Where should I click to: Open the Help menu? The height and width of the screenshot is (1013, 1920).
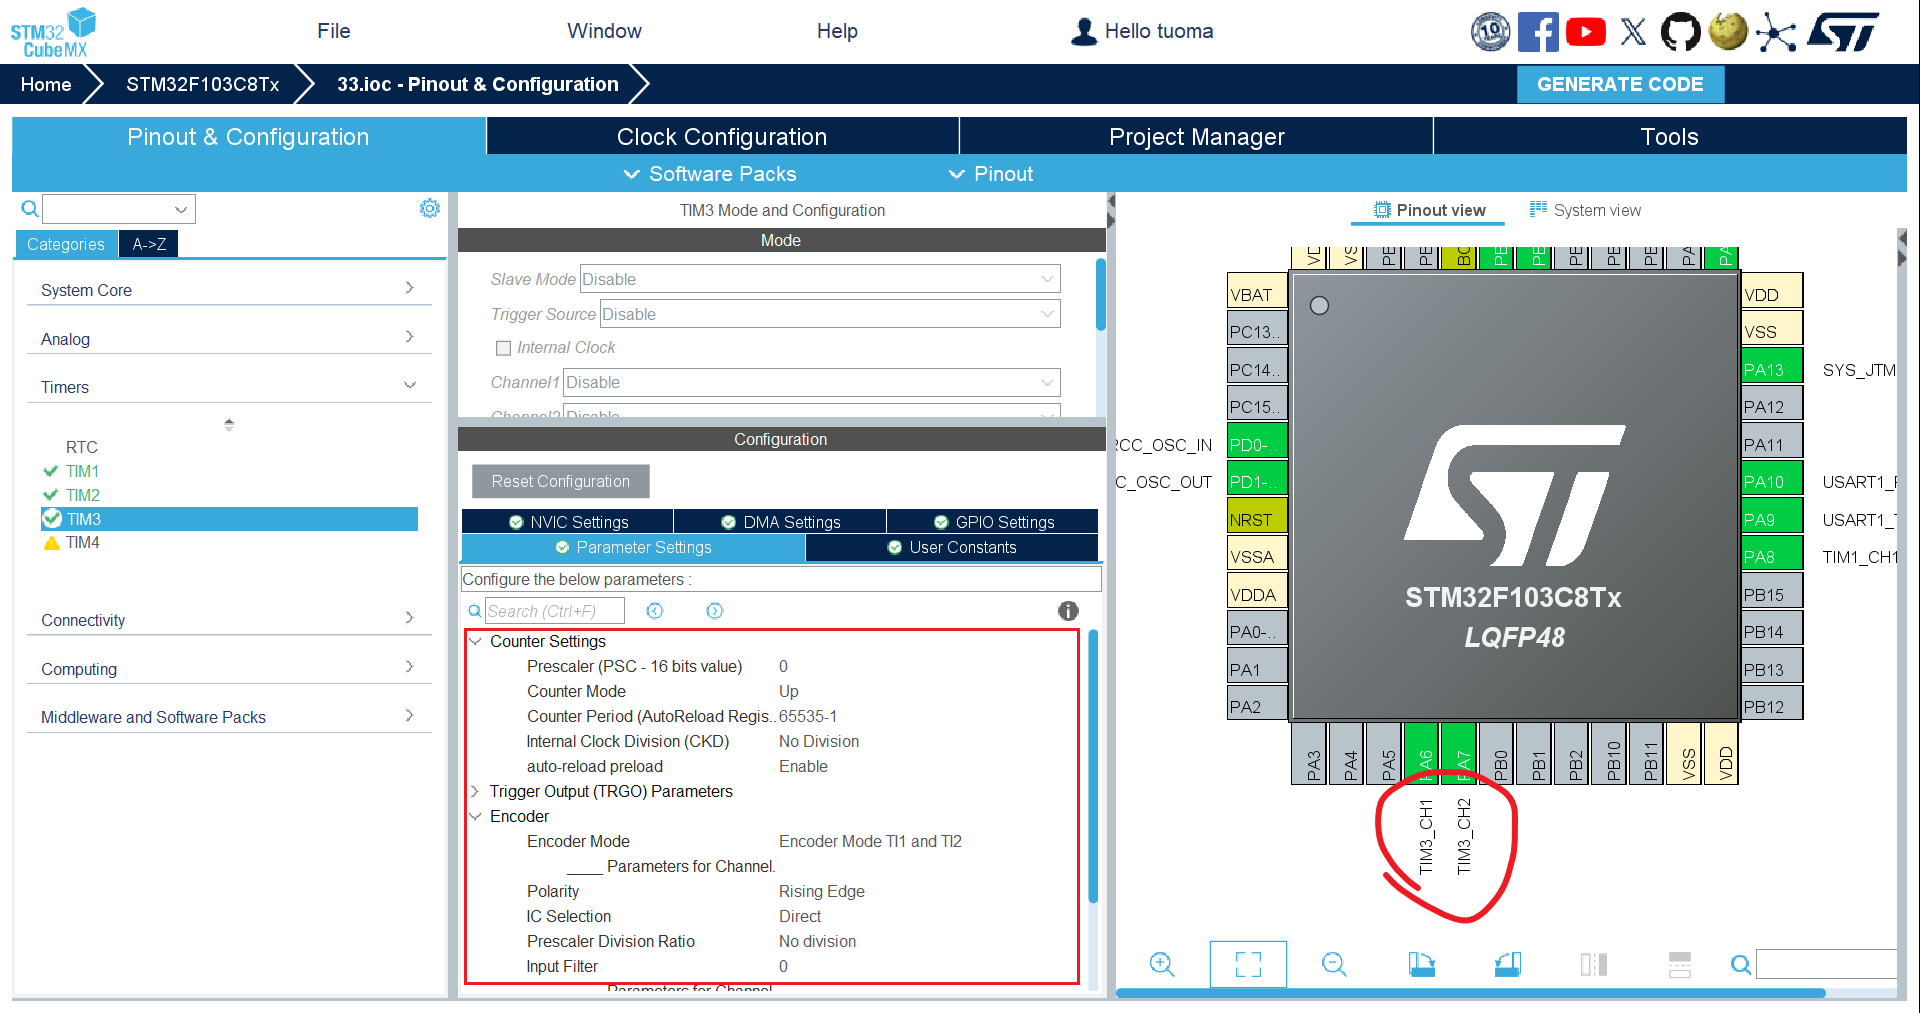point(837,31)
